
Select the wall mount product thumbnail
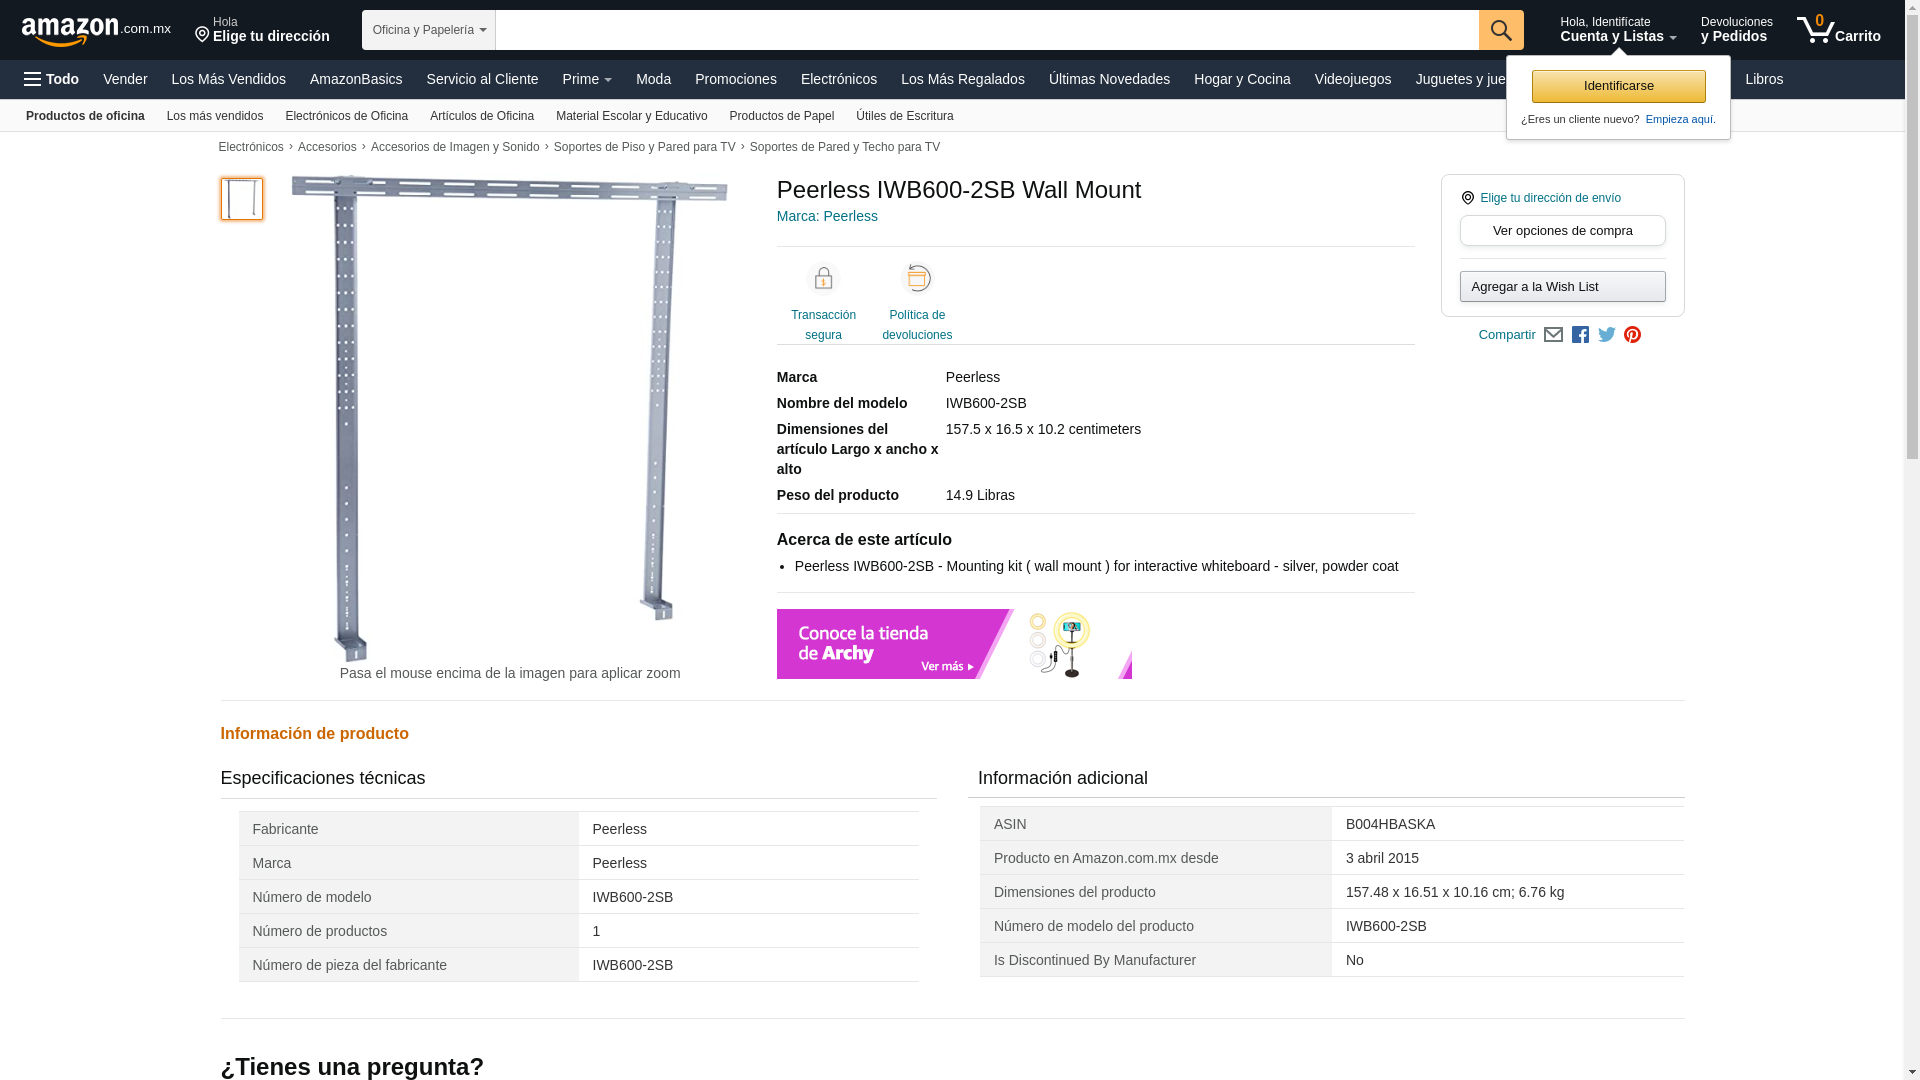pos(242,199)
